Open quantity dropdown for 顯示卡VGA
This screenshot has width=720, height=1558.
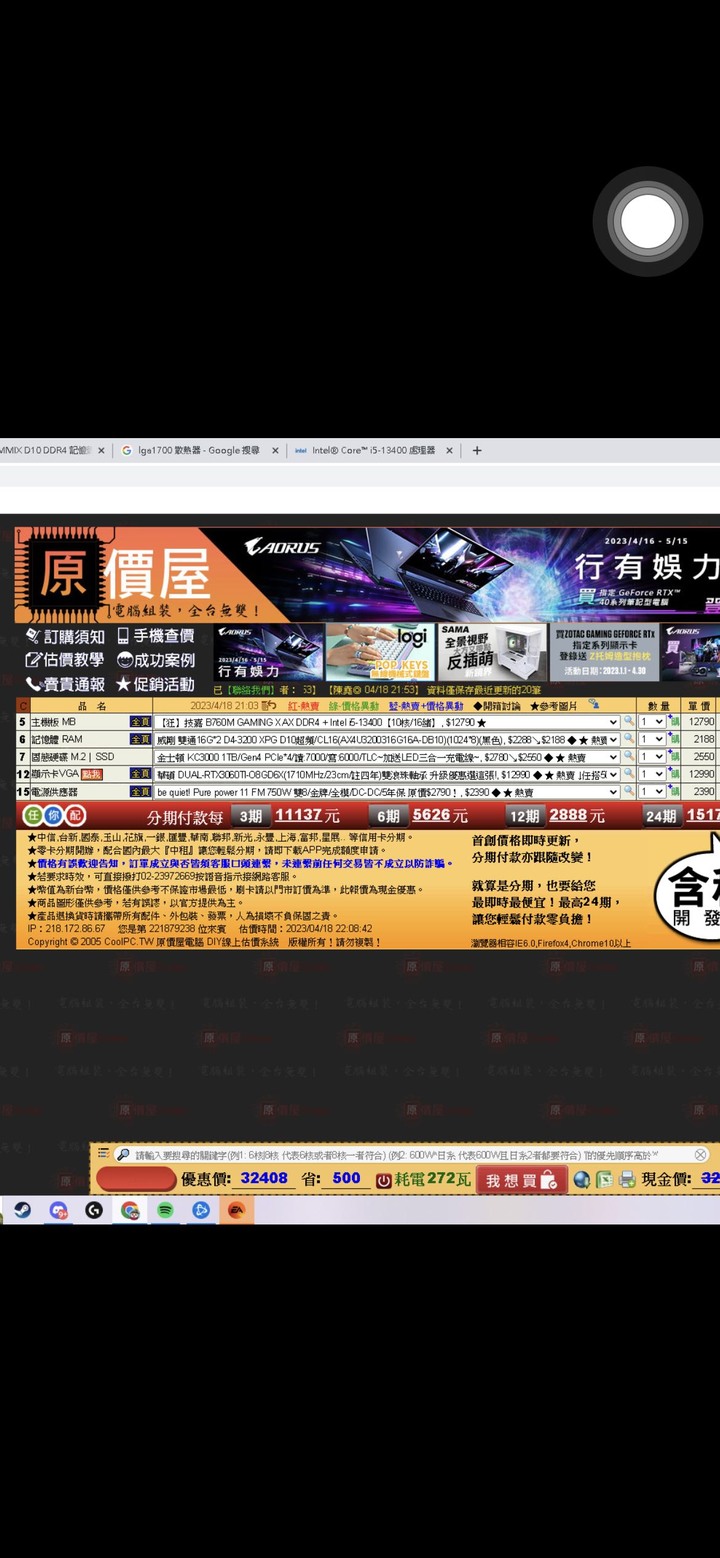tap(652, 774)
